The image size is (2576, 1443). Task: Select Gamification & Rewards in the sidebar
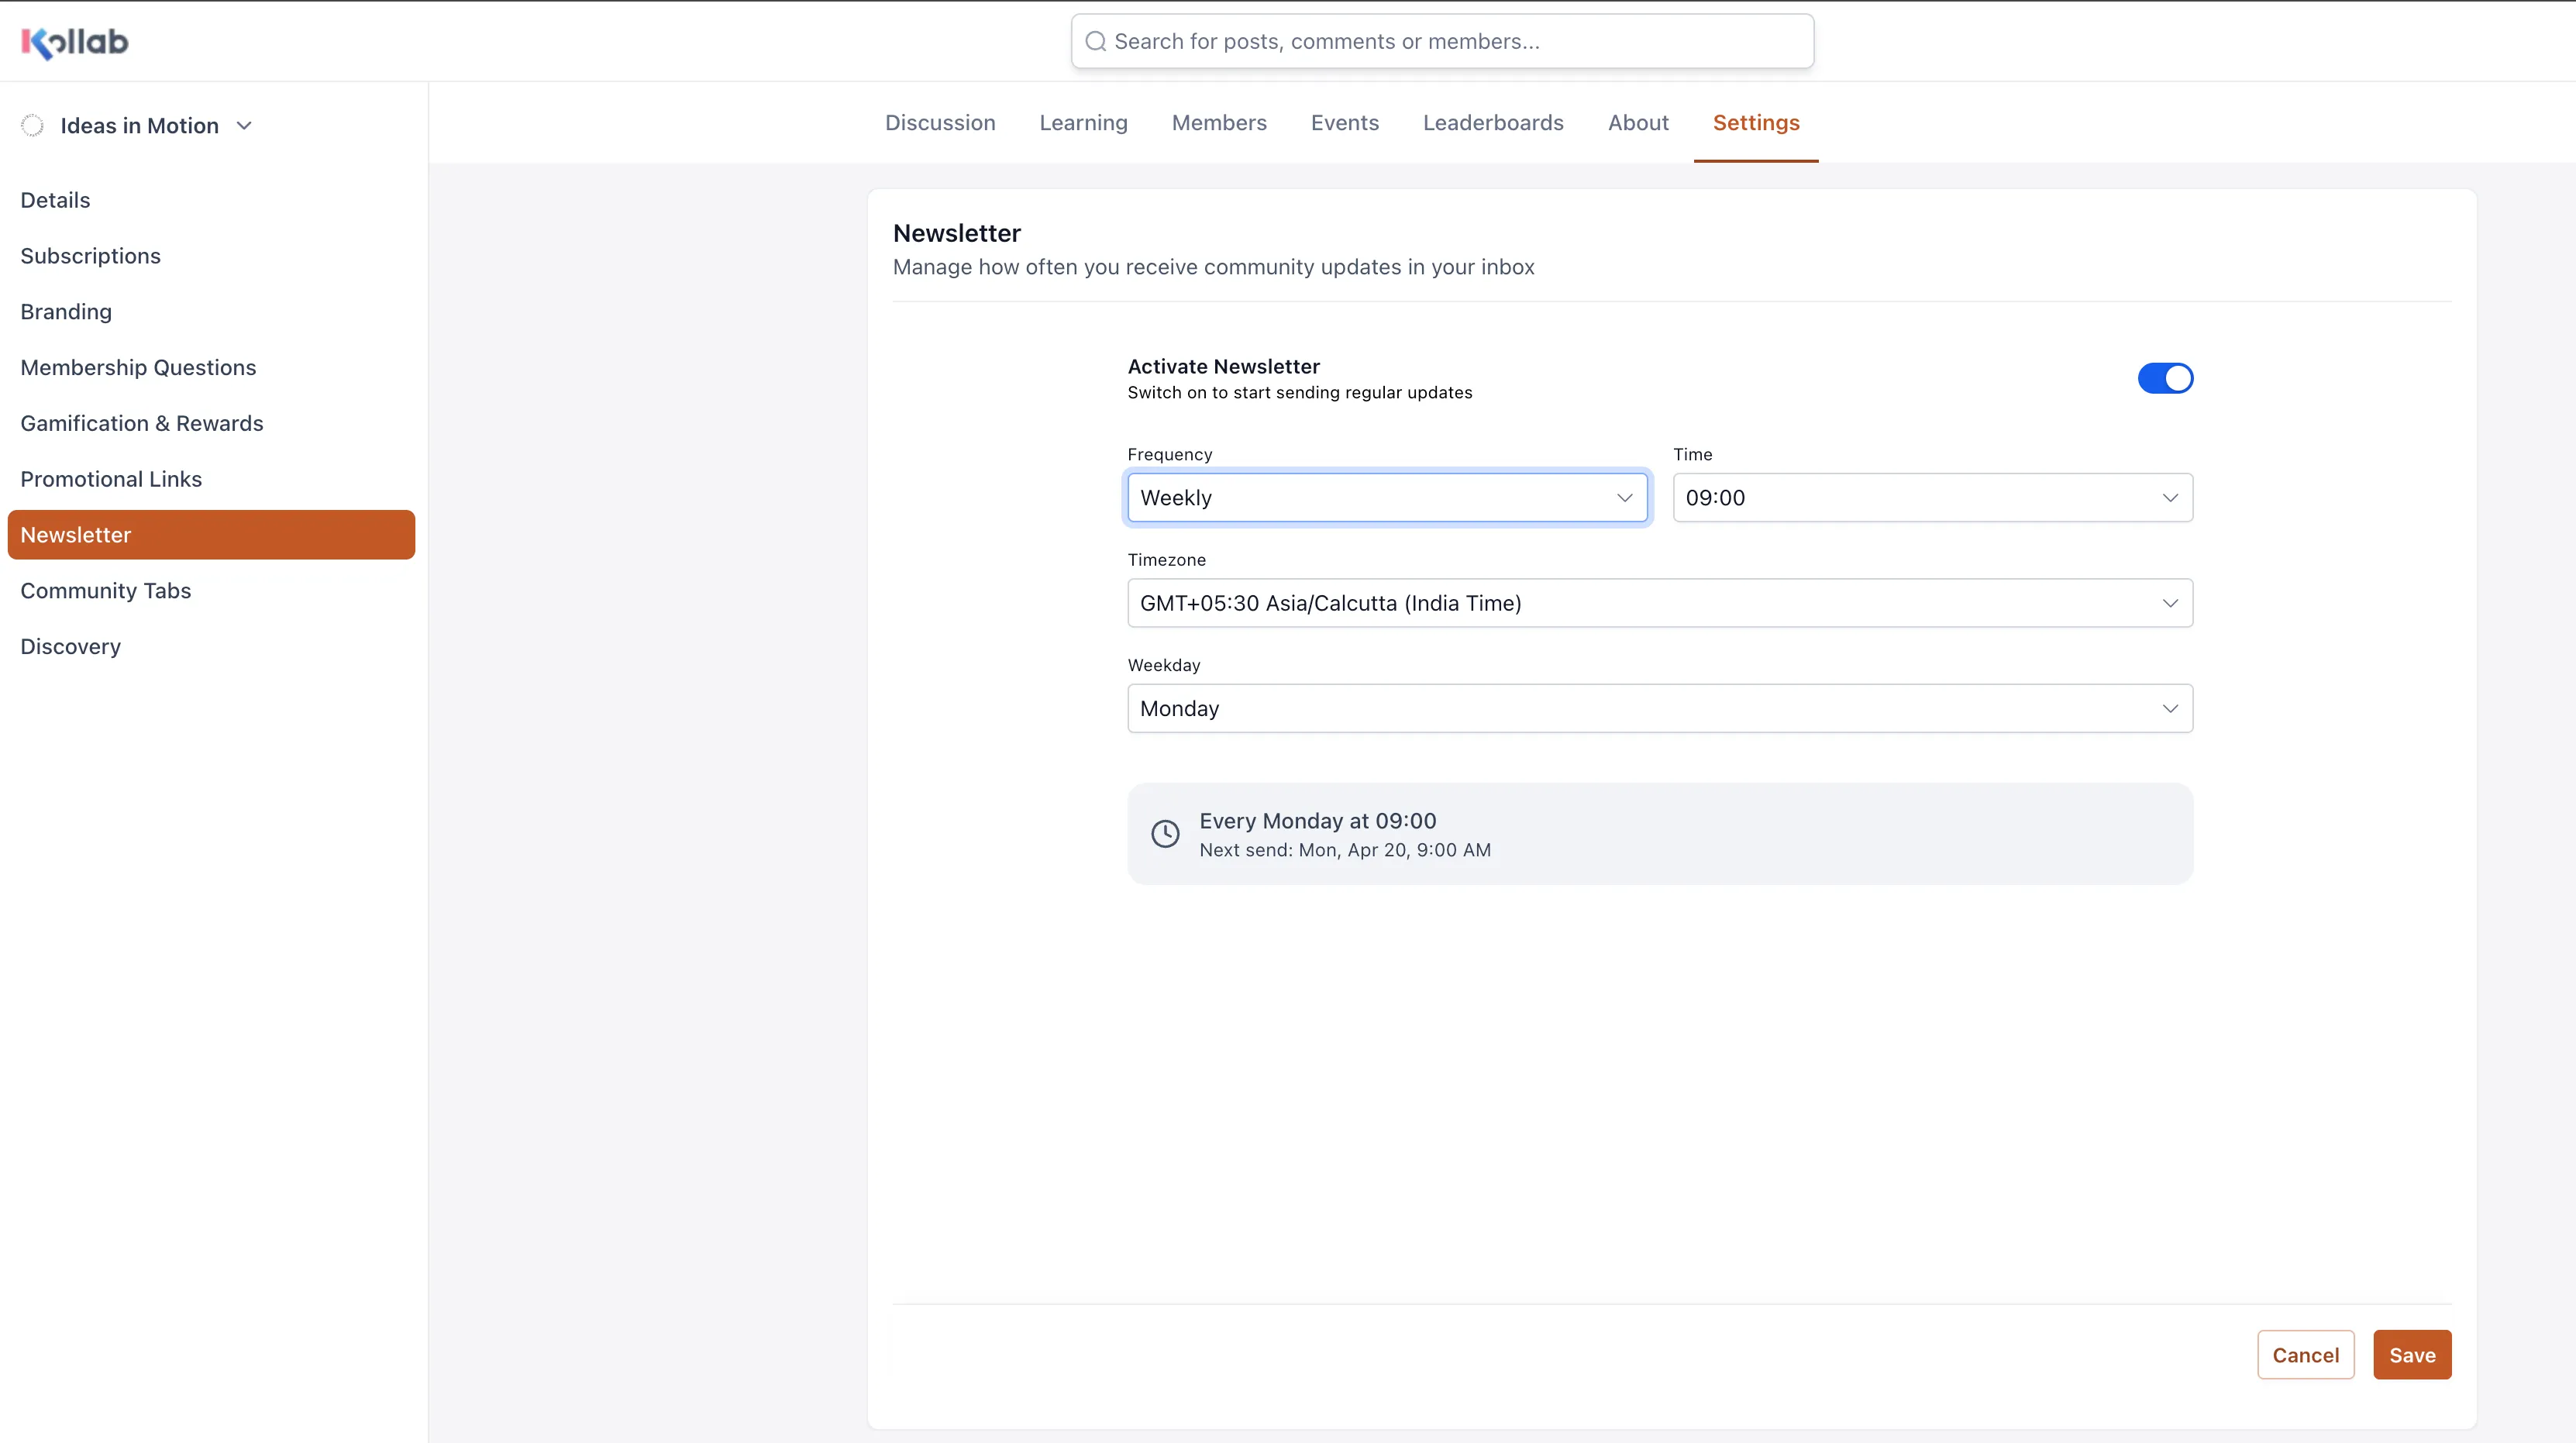pos(141,423)
